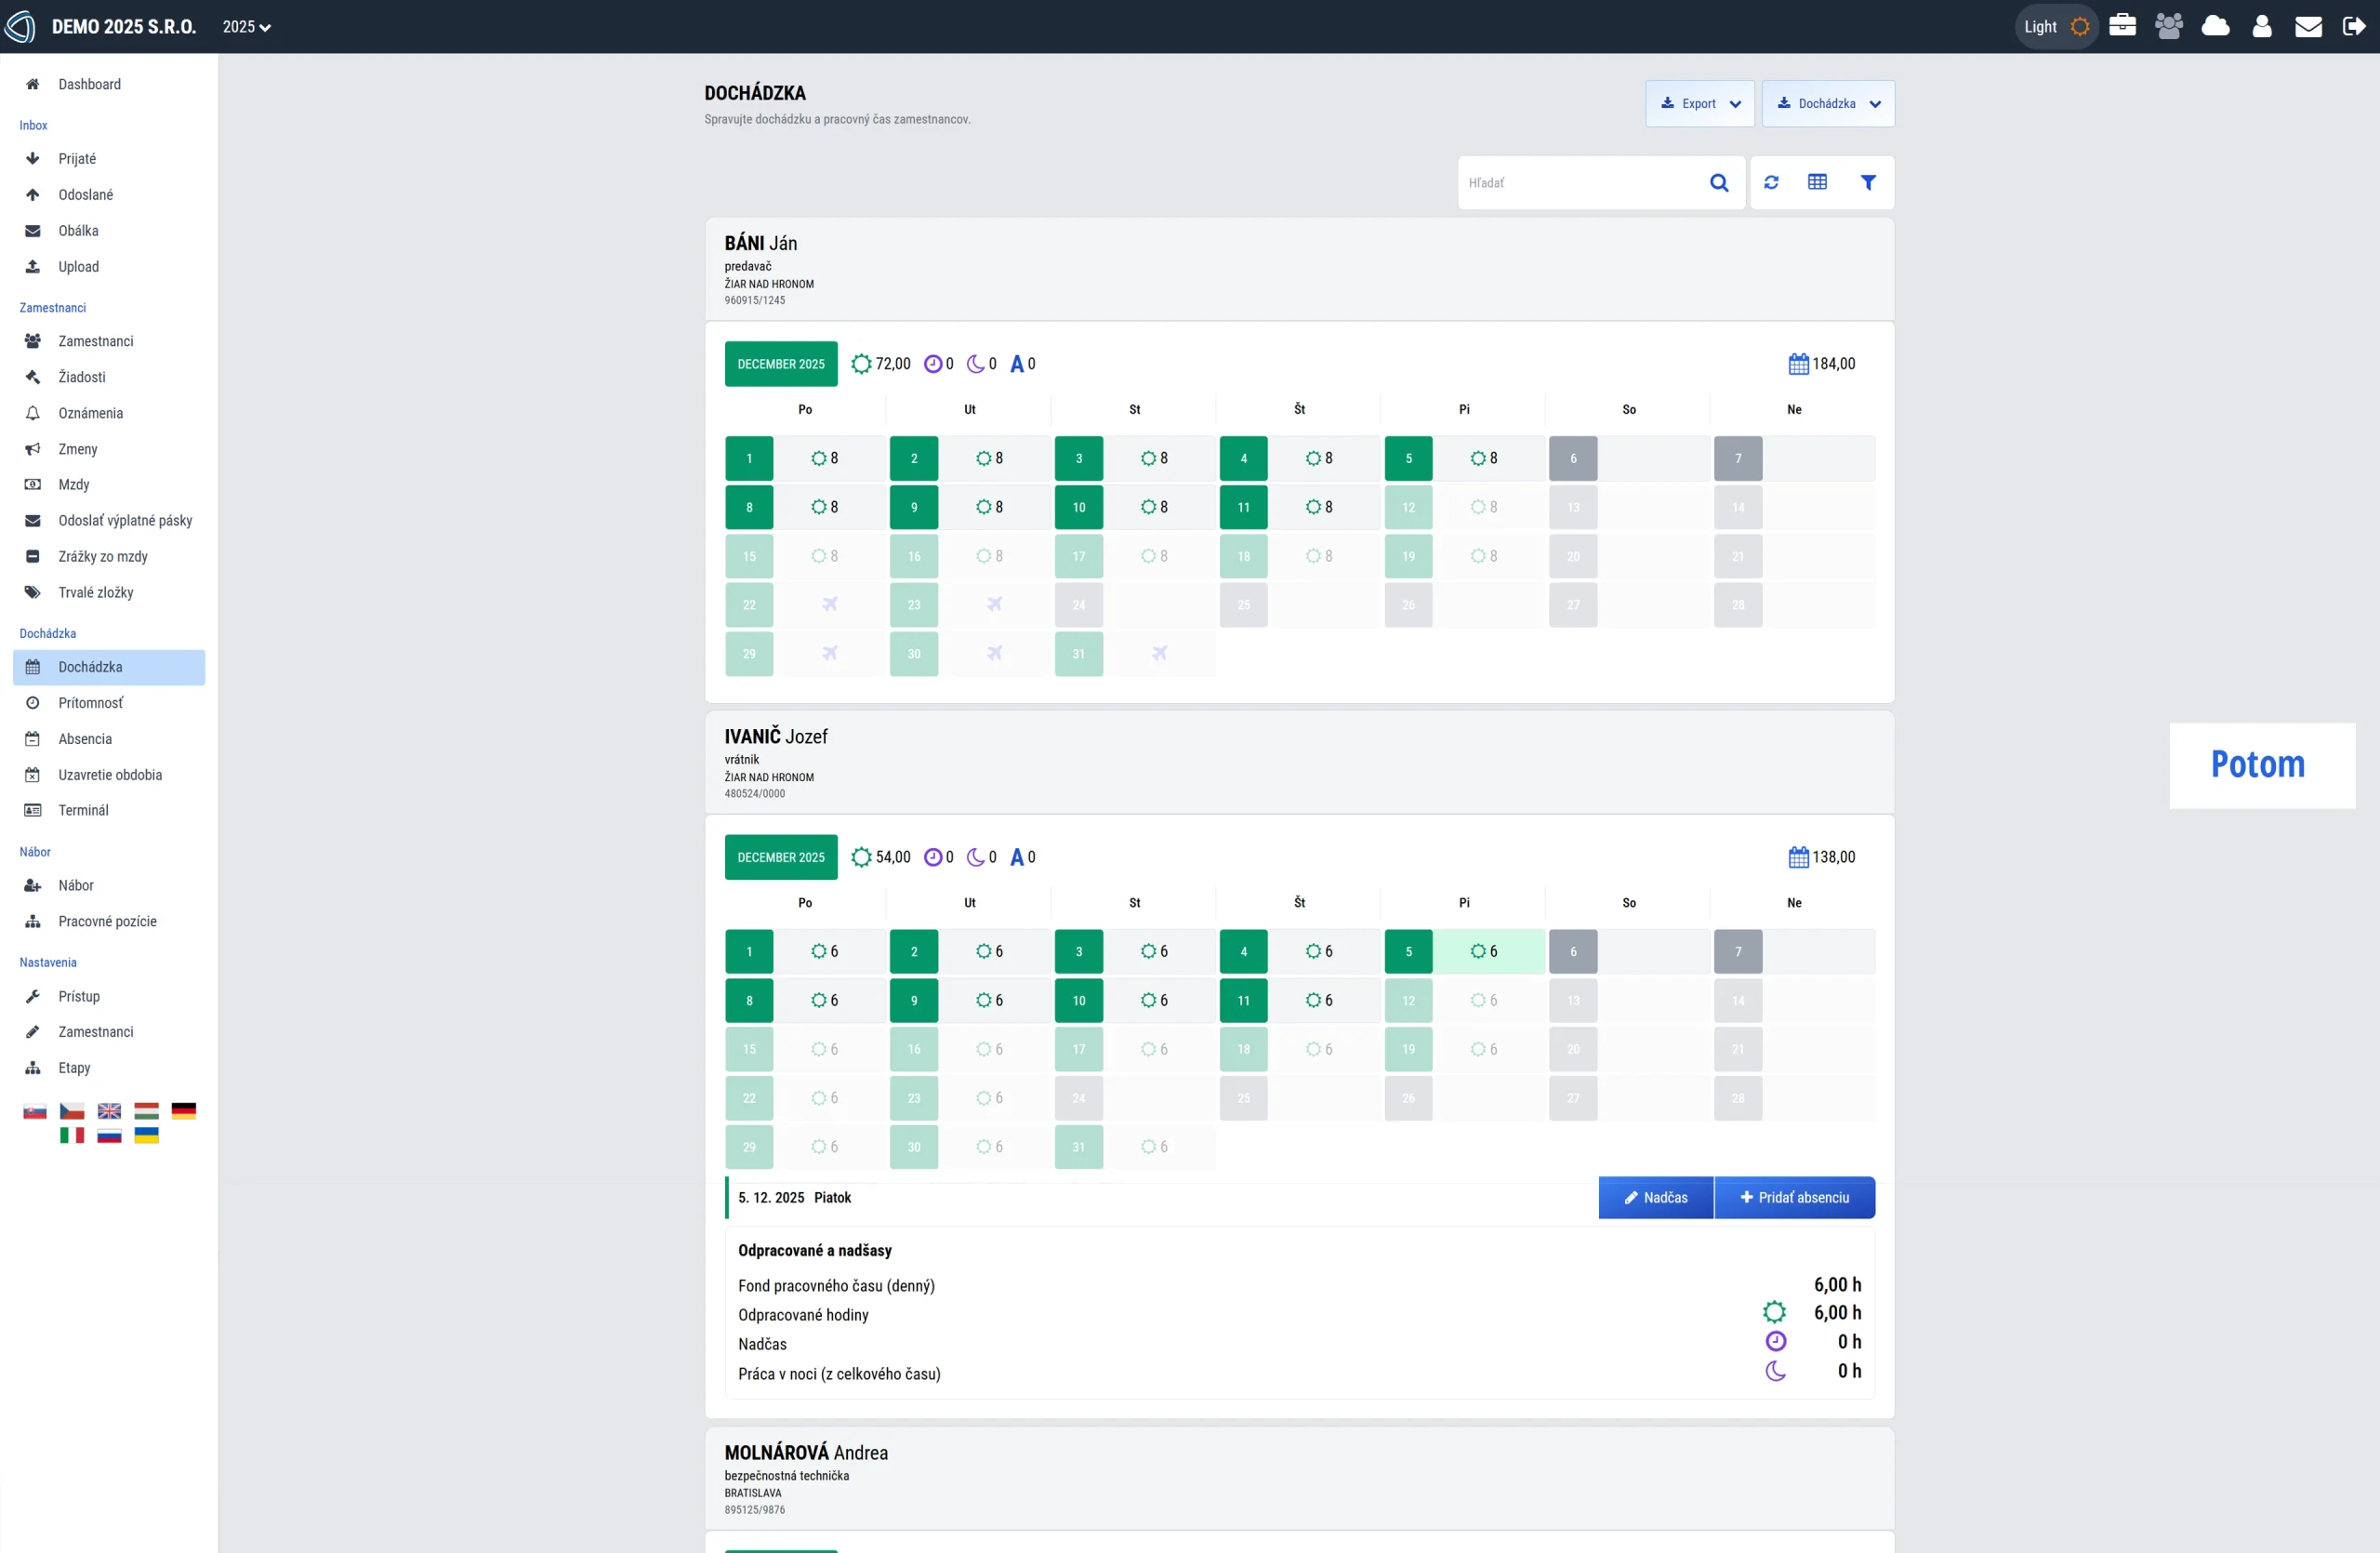The height and width of the screenshot is (1553, 2380).
Task: Click into the Hľadať search field
Action: (1580, 183)
